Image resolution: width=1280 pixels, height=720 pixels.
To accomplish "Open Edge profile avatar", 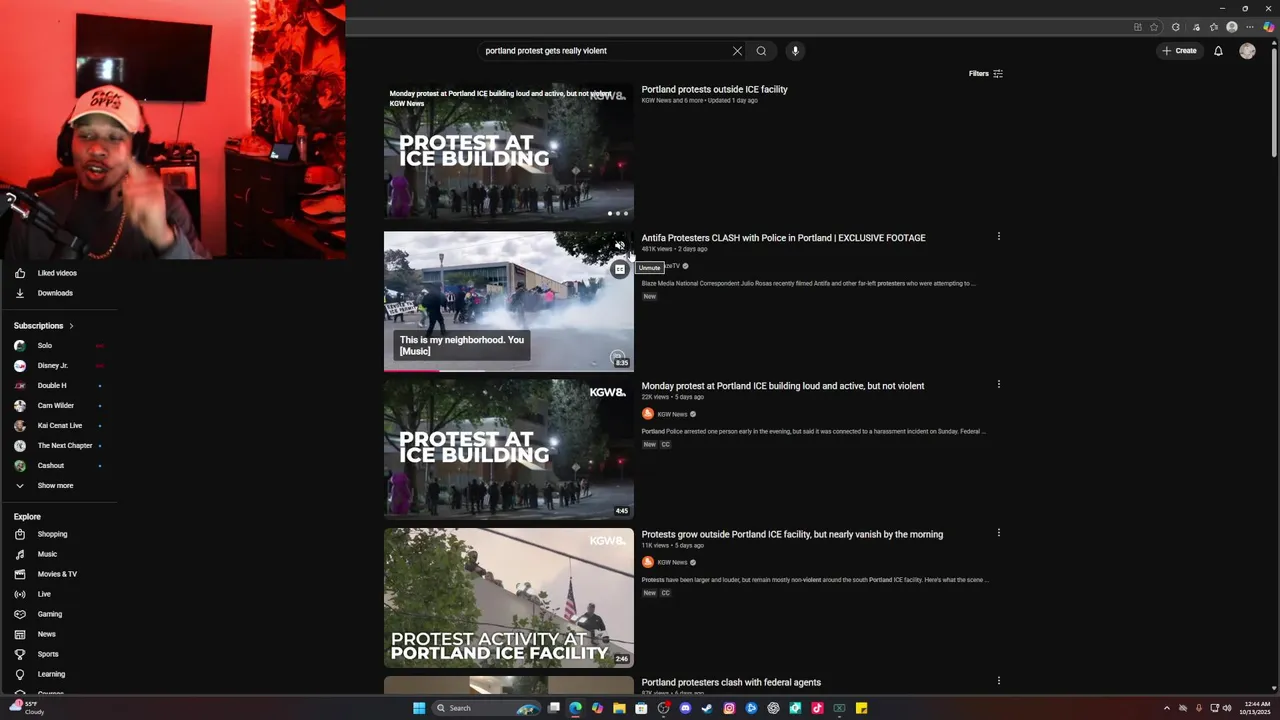I will (x=1232, y=27).
